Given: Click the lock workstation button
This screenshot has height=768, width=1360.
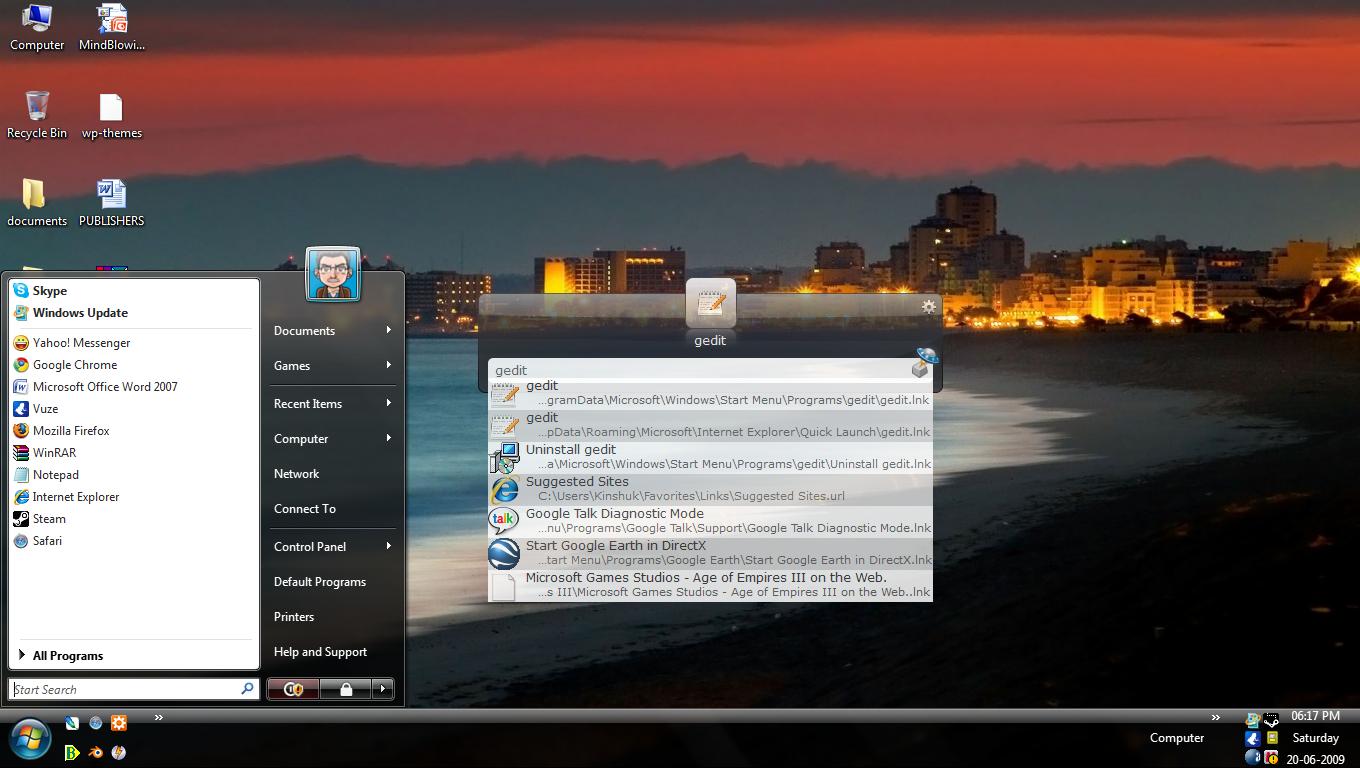Looking at the screenshot, I should [347, 688].
